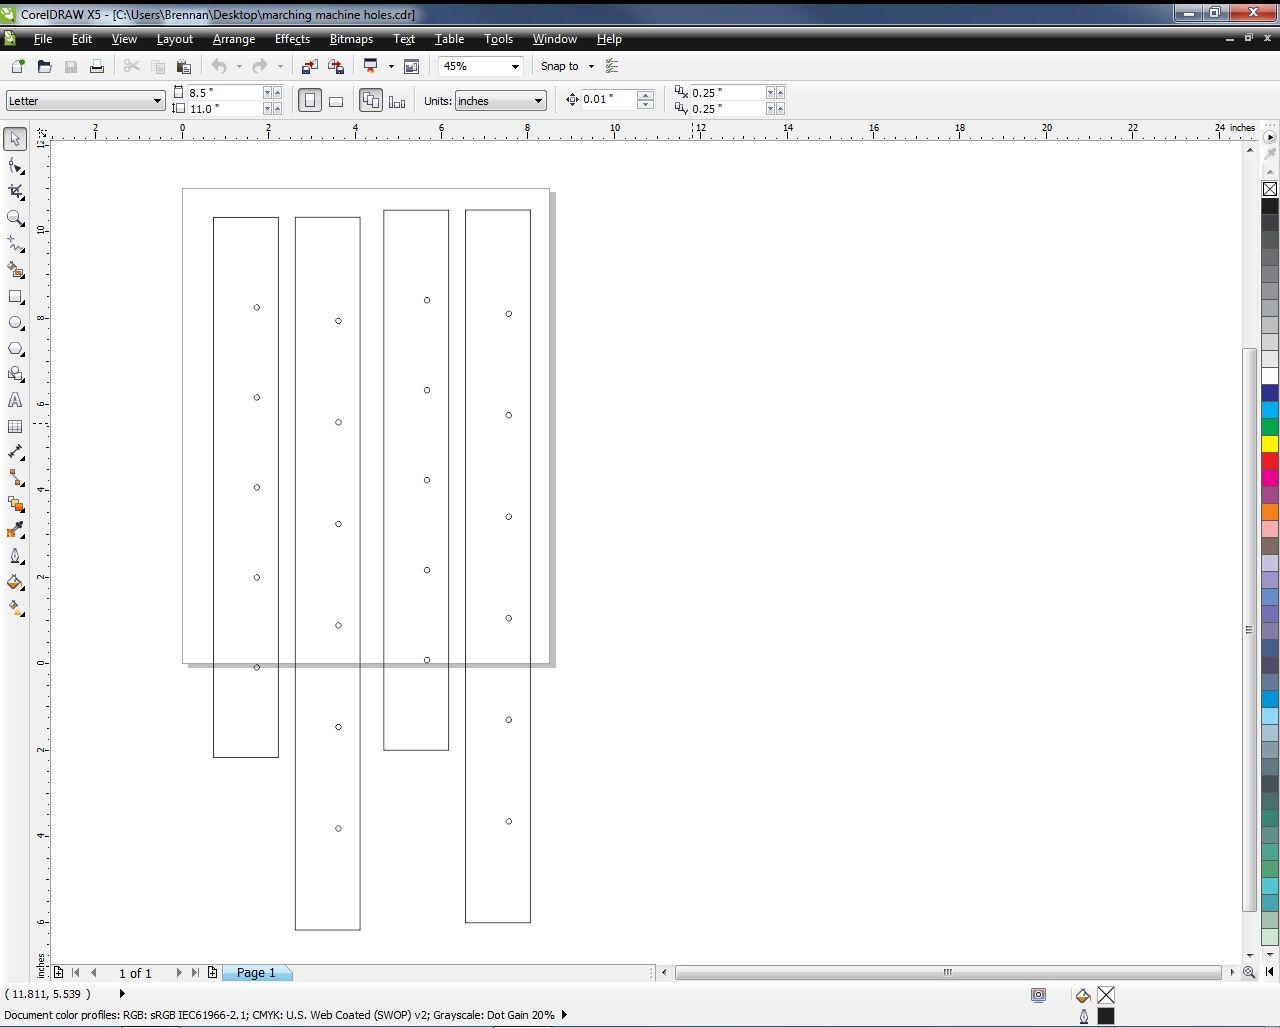This screenshot has width=1280, height=1028.
Task: Select the Shape tool
Action: (15, 166)
